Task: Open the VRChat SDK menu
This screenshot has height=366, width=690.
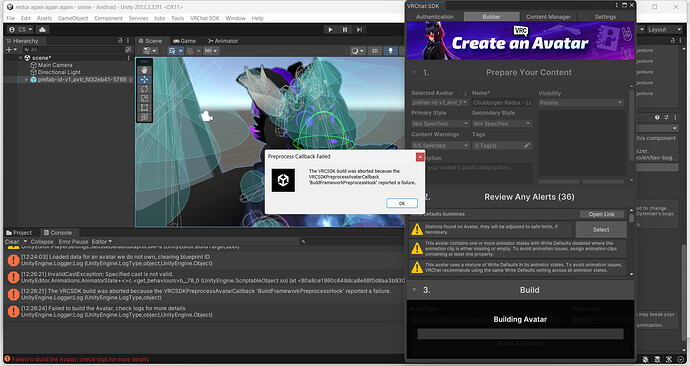Action: coord(204,18)
